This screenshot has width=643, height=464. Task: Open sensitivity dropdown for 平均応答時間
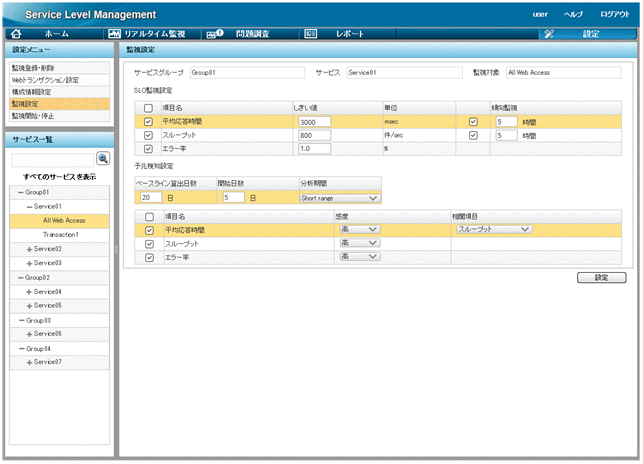pyautogui.click(x=359, y=229)
